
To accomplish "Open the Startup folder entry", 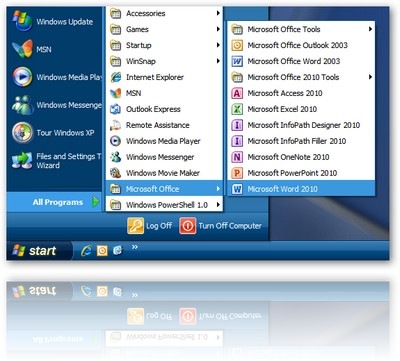I will tap(164, 45).
